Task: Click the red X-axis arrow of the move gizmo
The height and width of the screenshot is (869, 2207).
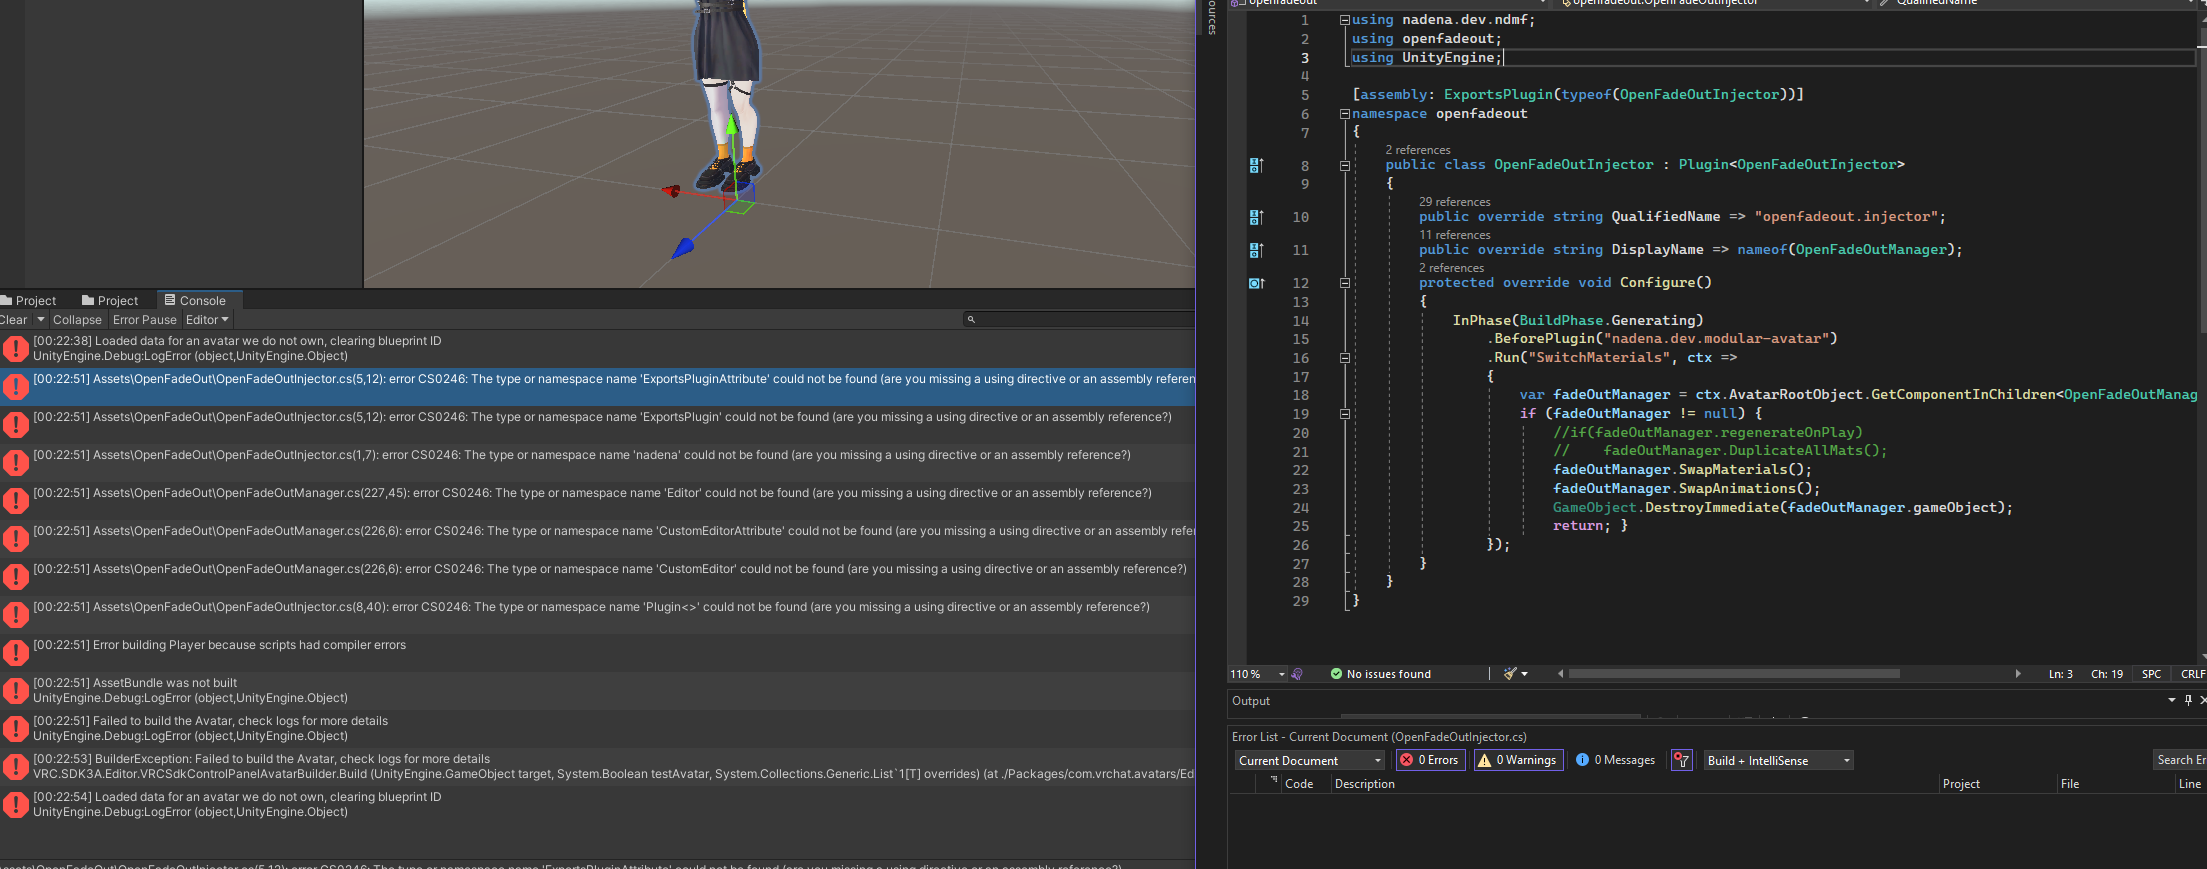Action: pos(671,191)
